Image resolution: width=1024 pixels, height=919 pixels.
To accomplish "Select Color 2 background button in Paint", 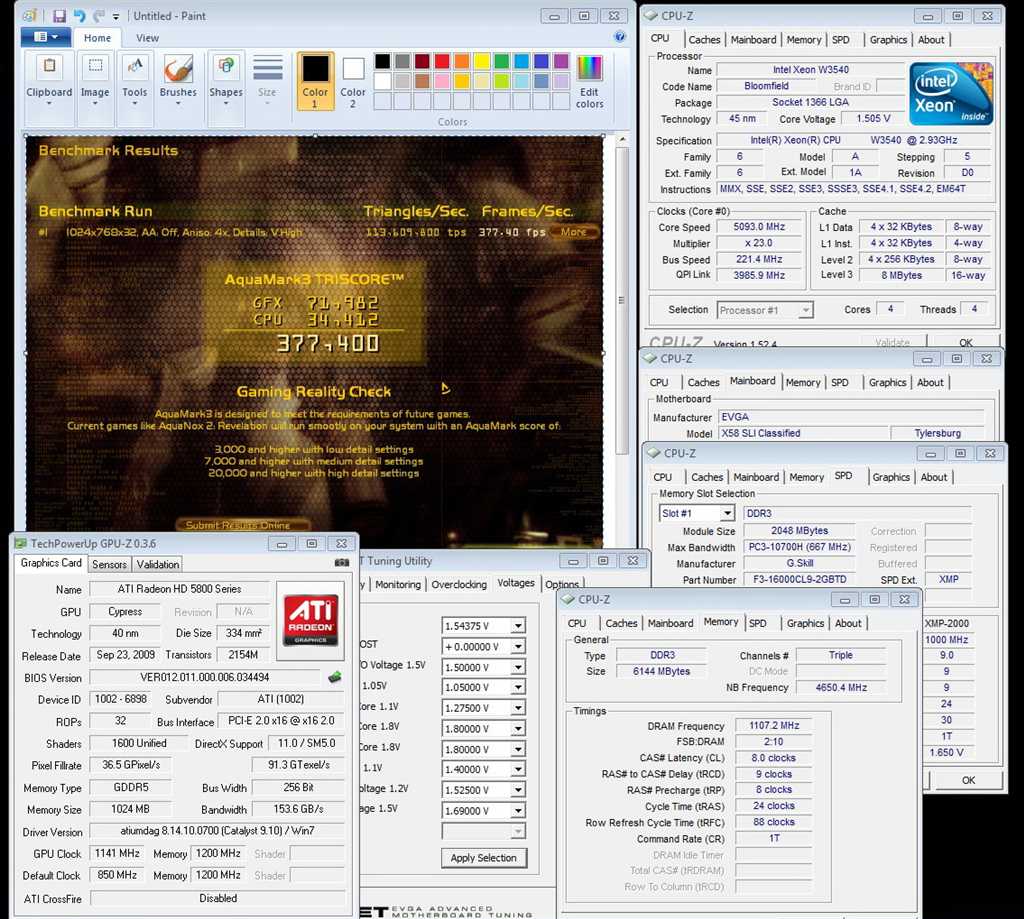I will click(353, 81).
